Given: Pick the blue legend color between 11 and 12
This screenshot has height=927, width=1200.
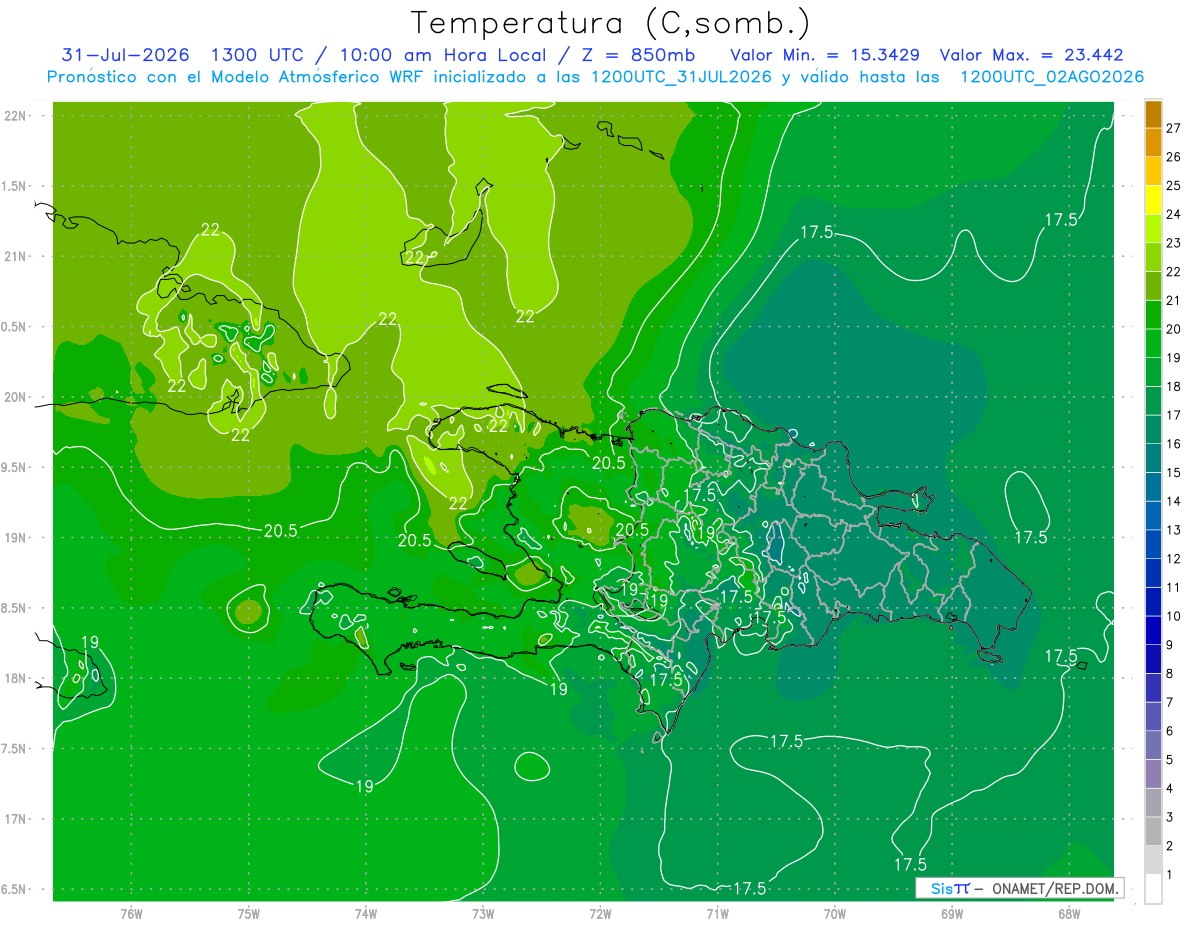Looking at the screenshot, I should pos(1153,574).
